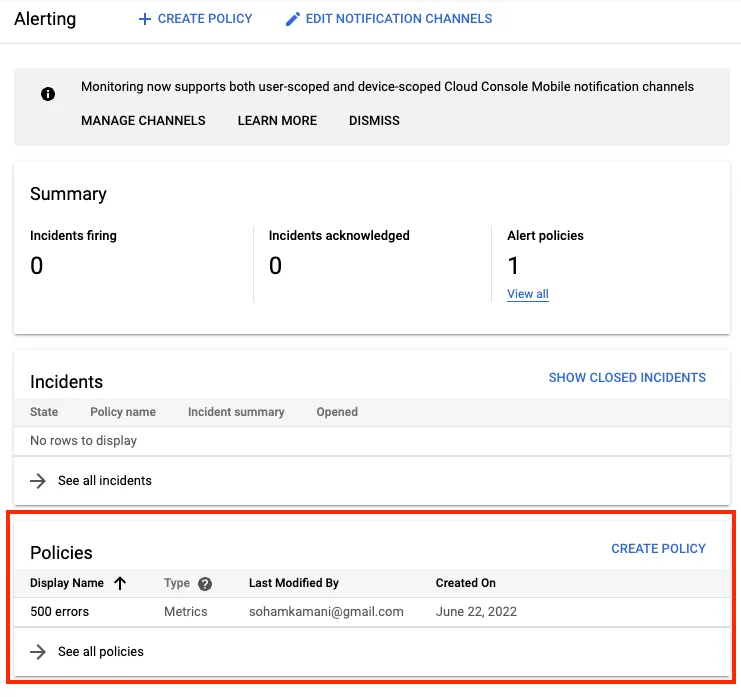Viewport: 741px width, 697px height.
Task: Click the plus icon beside Create Policy in header
Action: pos(145,19)
